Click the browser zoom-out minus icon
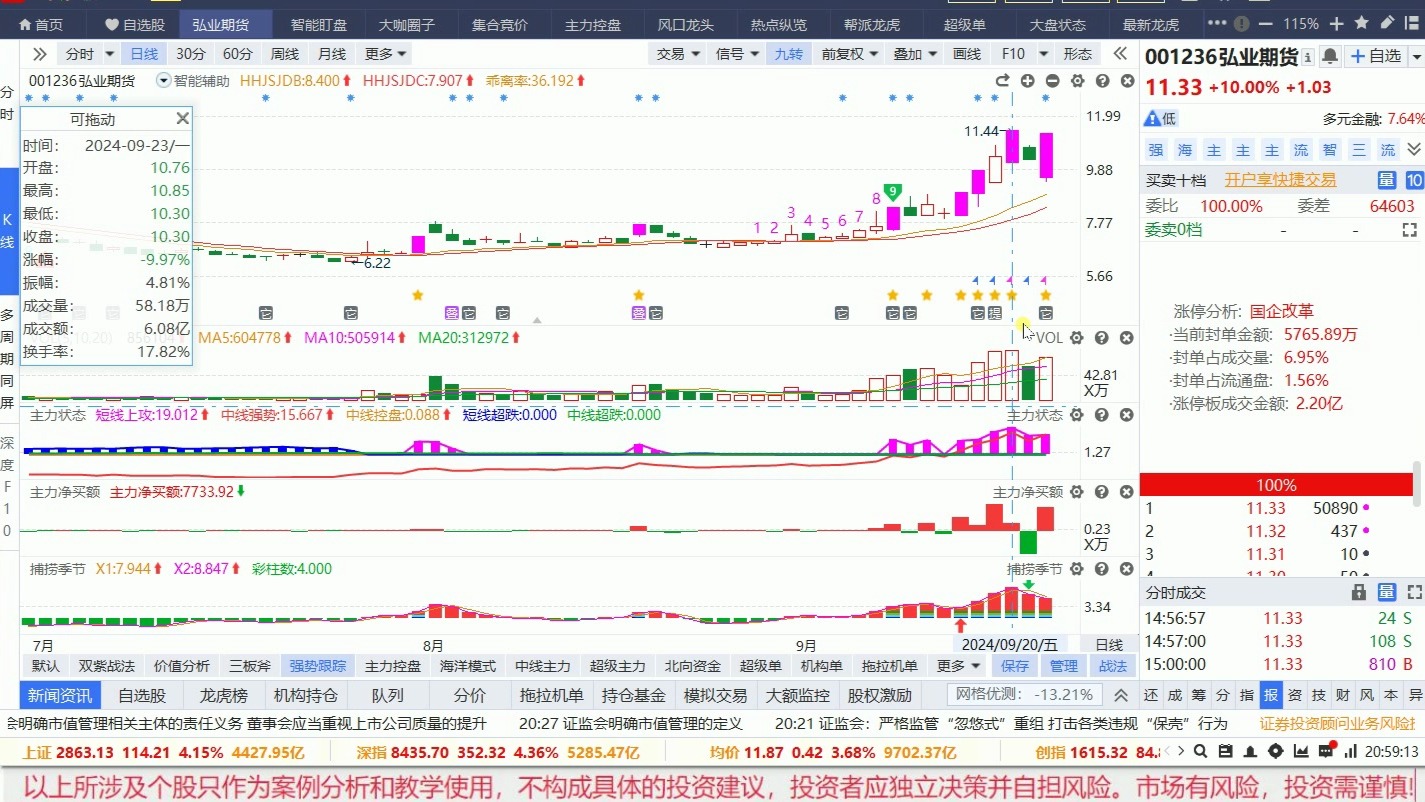This screenshot has width=1425, height=802. click(1268, 23)
